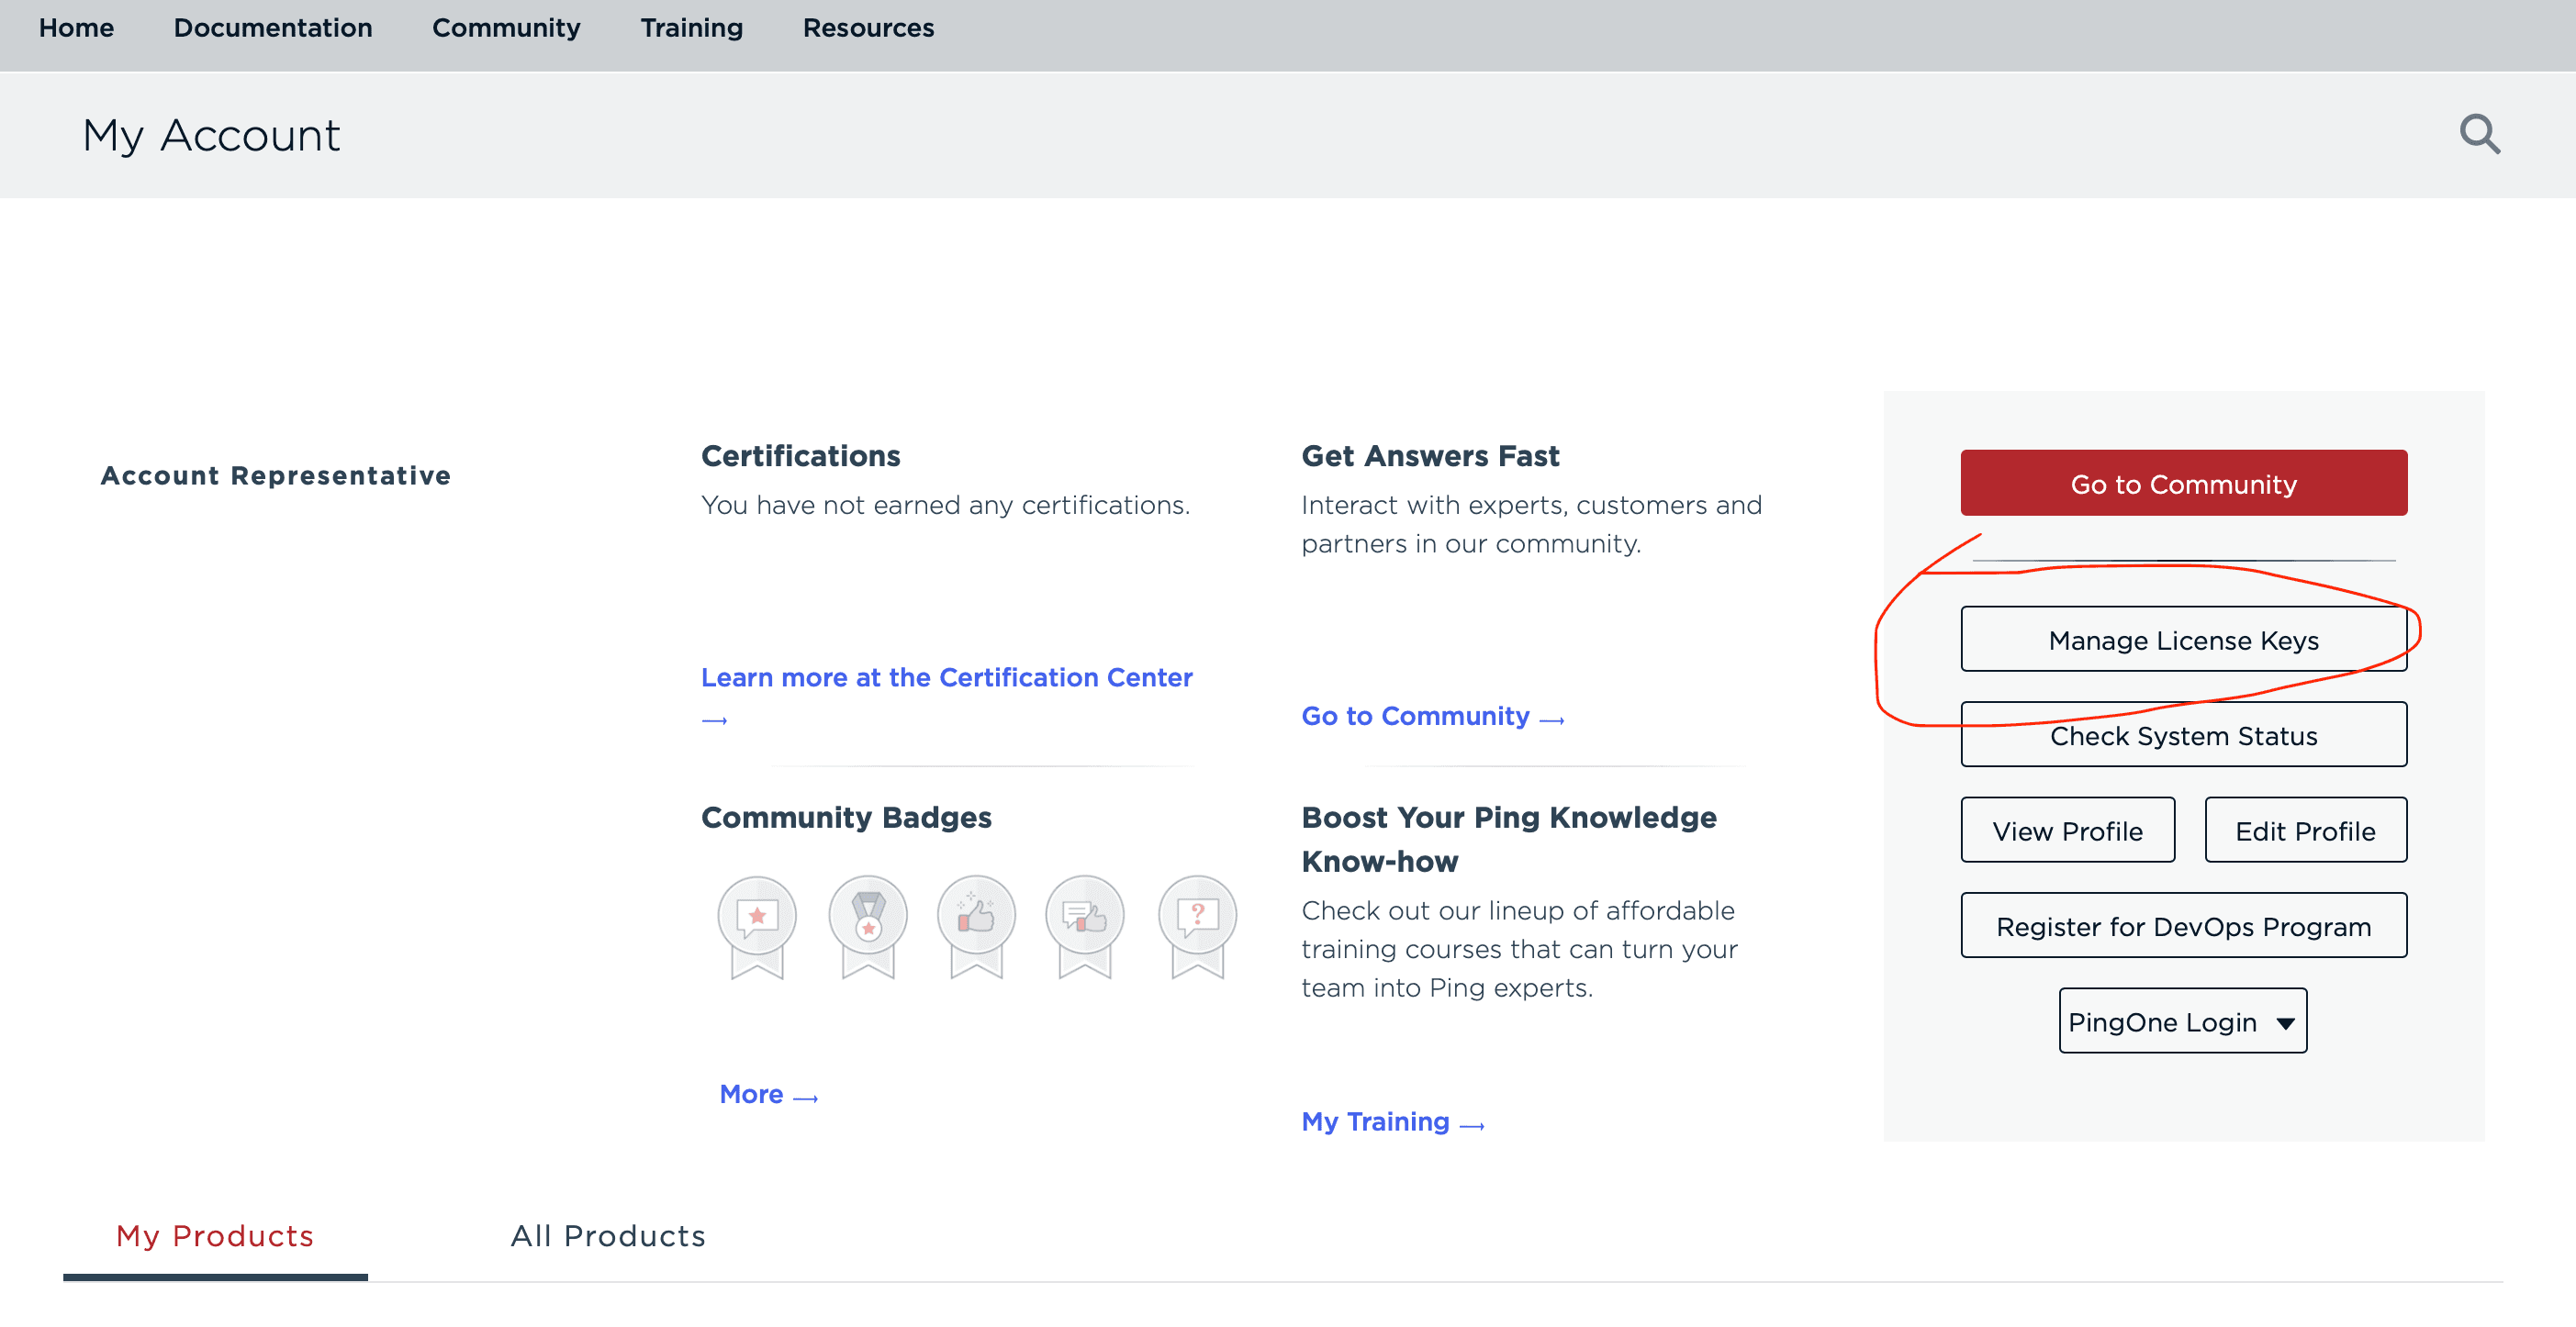Click the Check System Status button
The height and width of the screenshot is (1327, 2576).
point(2183,735)
